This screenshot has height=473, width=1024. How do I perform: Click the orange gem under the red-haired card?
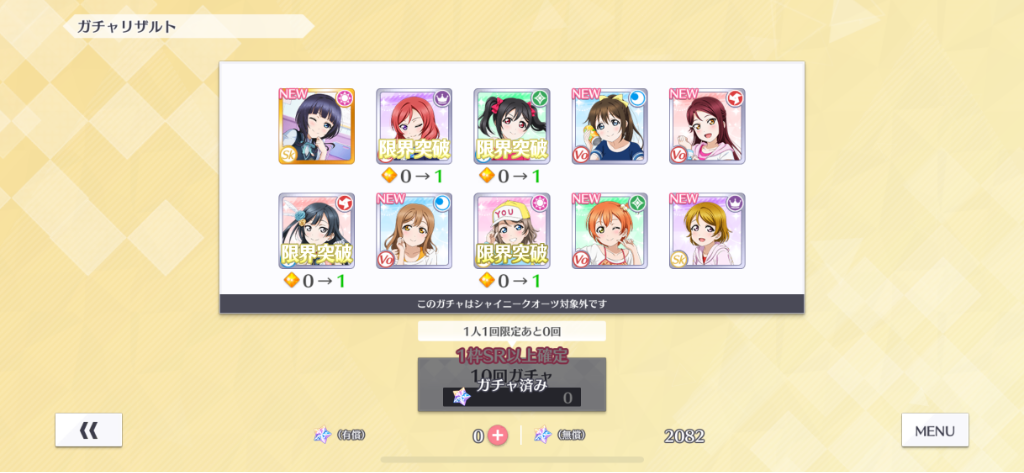[x=389, y=176]
